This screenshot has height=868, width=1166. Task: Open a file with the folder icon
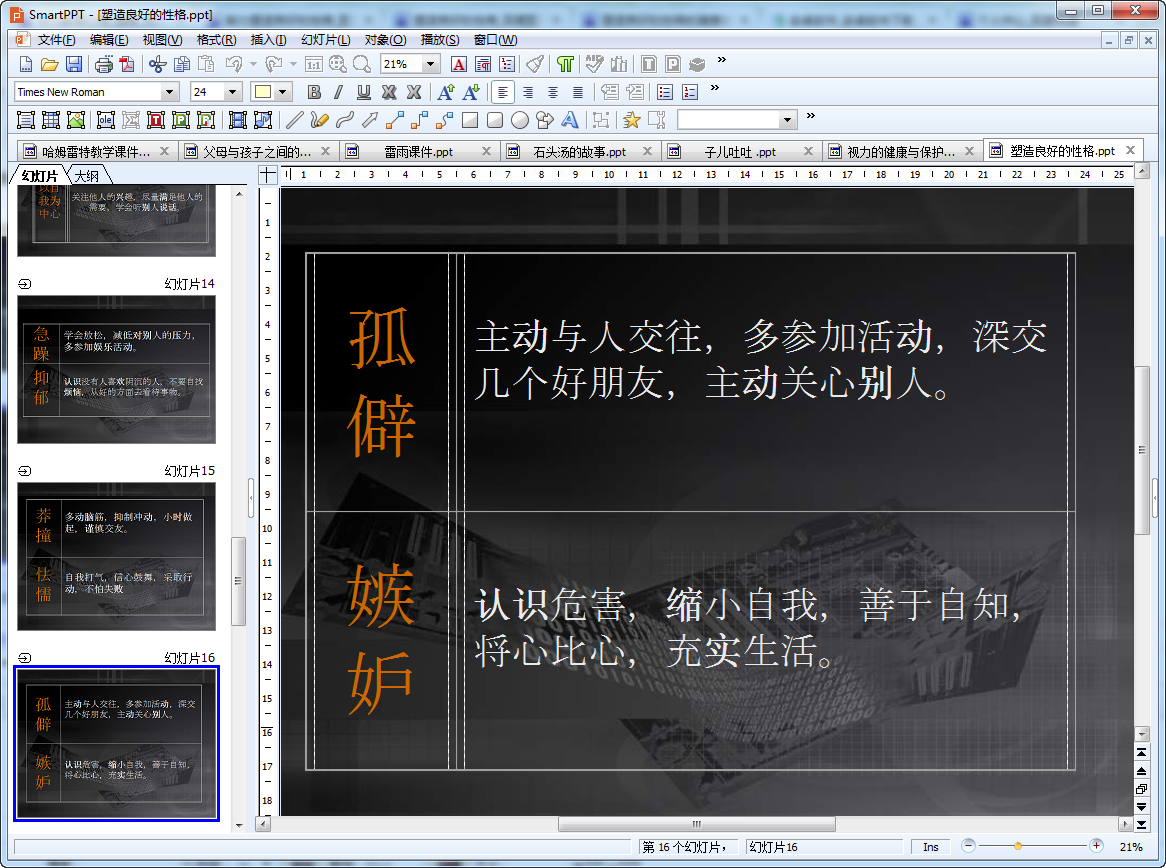[x=49, y=65]
